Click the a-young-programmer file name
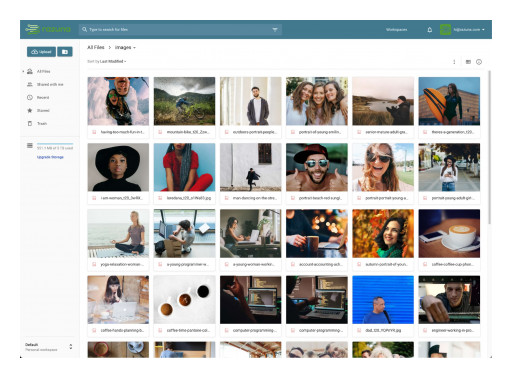Image resolution: width=512 pixels, height=378 pixels. 188,264
